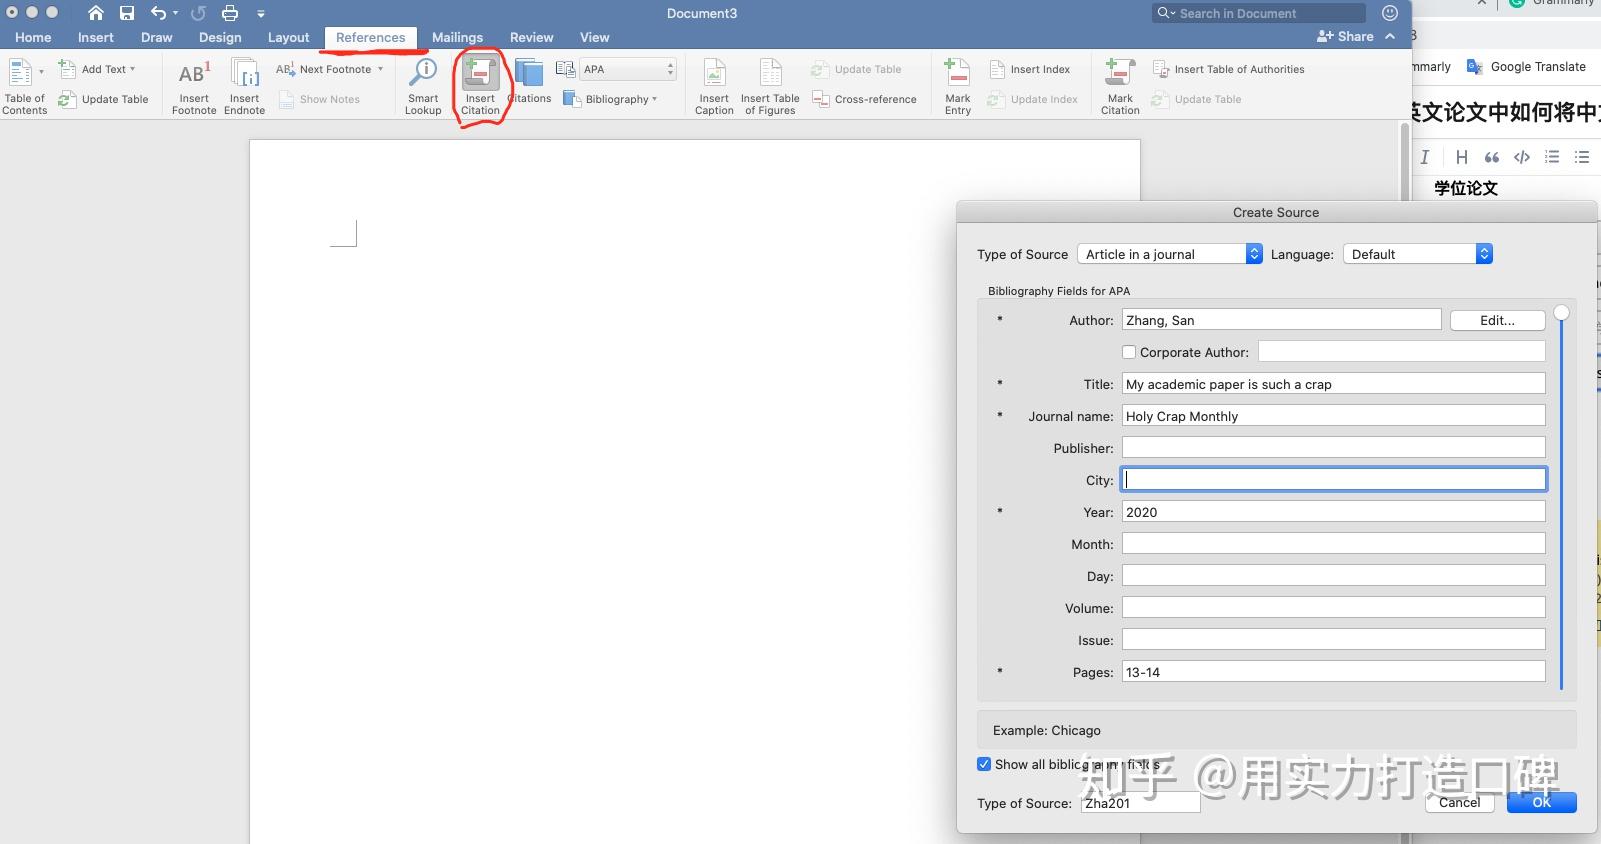Screen dimensions: 1601x844
Task: Click the Cancel button
Action: point(1459,802)
